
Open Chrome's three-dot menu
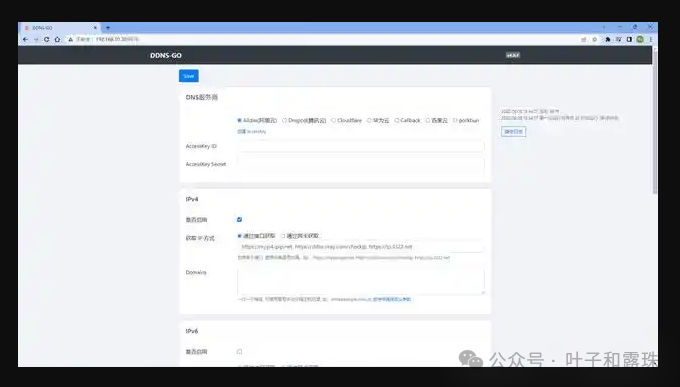click(x=651, y=39)
